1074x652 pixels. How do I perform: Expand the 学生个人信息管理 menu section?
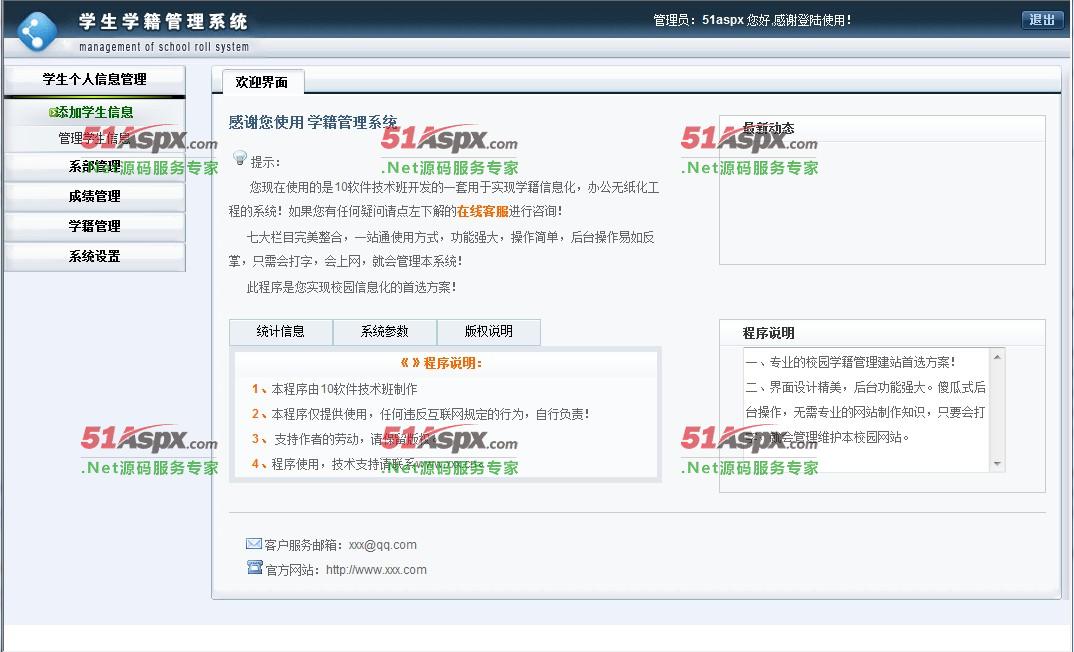point(95,79)
